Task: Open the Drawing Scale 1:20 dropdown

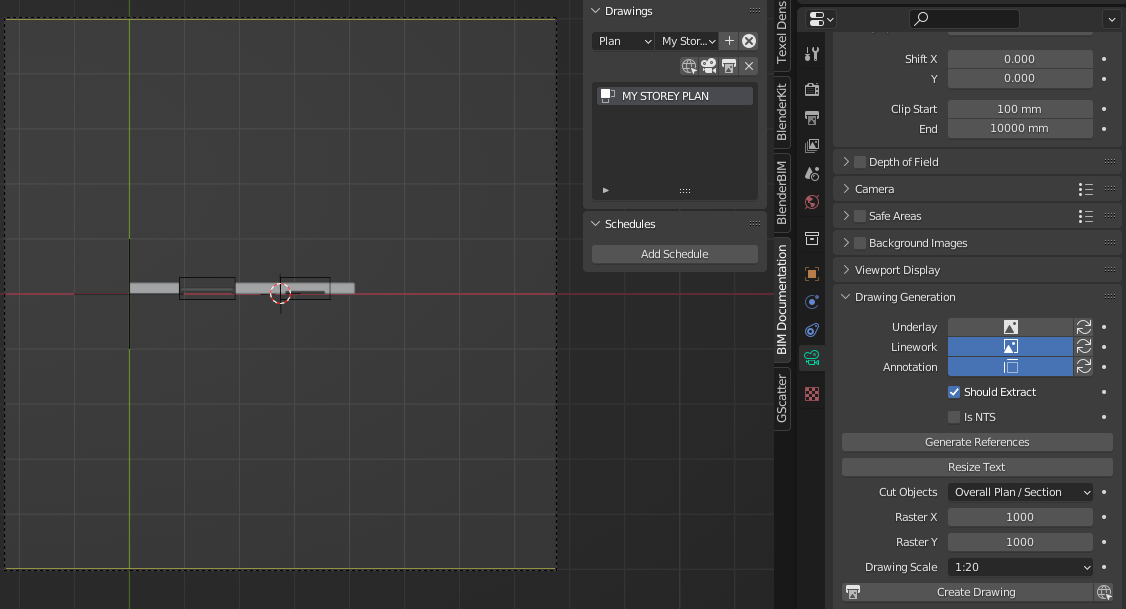Action: [x=1020, y=567]
